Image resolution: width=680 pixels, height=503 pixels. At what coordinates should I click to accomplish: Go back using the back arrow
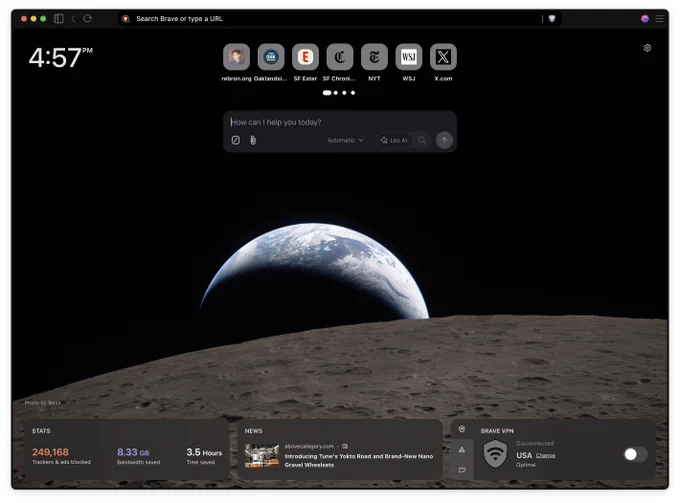coord(73,19)
